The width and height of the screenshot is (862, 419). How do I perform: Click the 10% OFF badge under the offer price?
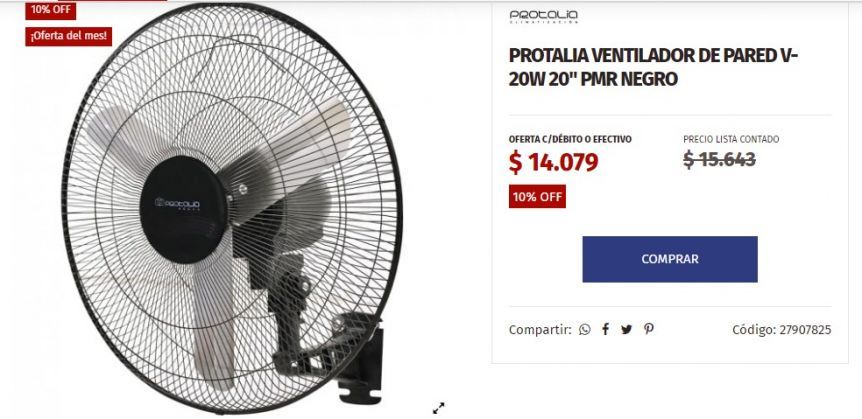[537, 197]
